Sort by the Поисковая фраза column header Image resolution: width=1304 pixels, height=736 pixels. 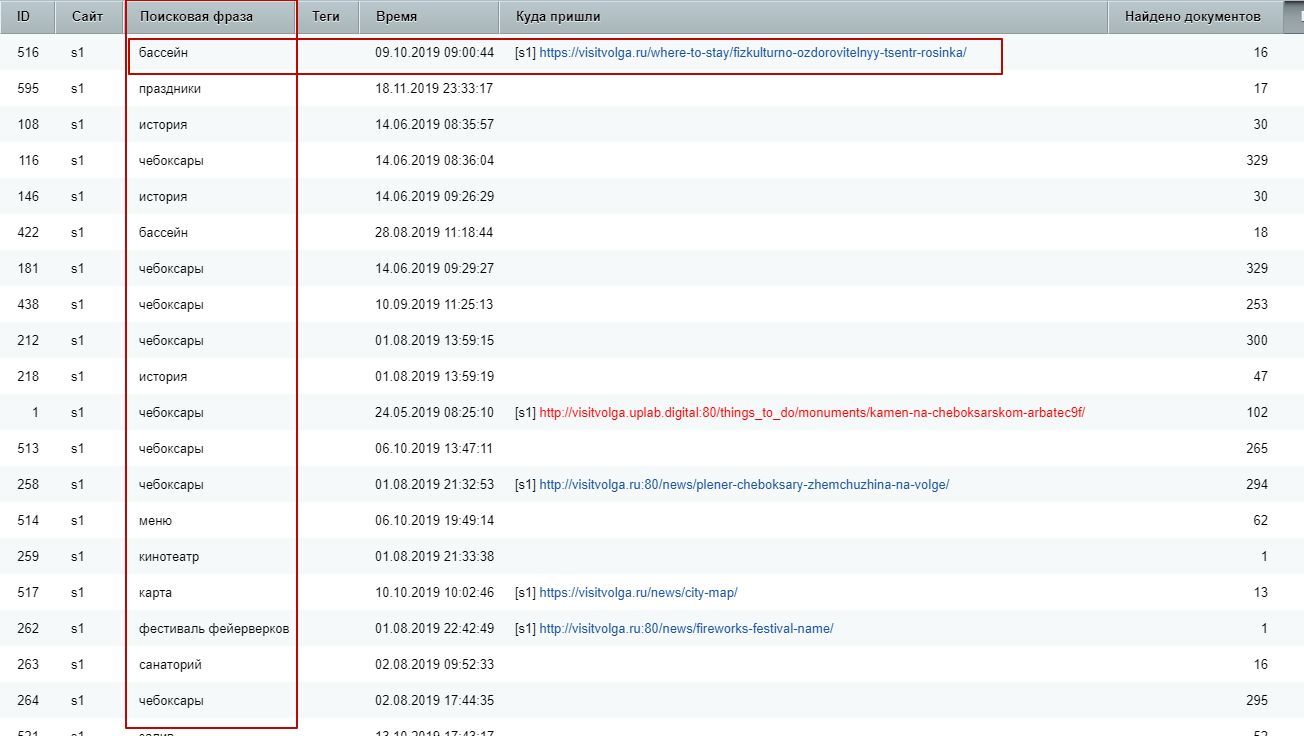(212, 17)
